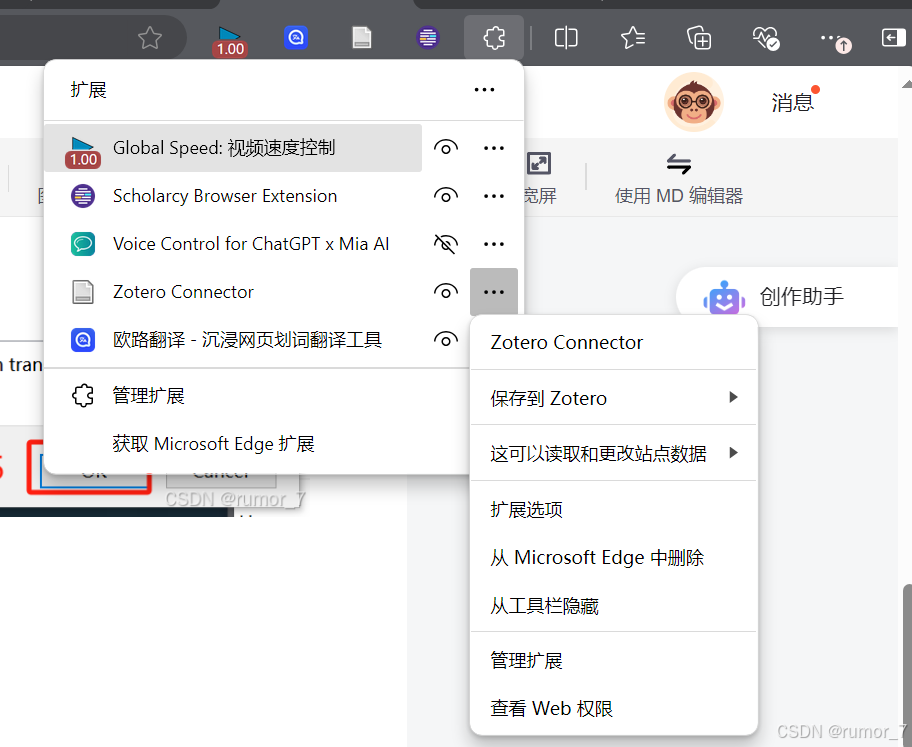This screenshot has height=747, width=912.
Task: Expand 这可以读取和更改站点数据 submenu
Action: point(614,453)
